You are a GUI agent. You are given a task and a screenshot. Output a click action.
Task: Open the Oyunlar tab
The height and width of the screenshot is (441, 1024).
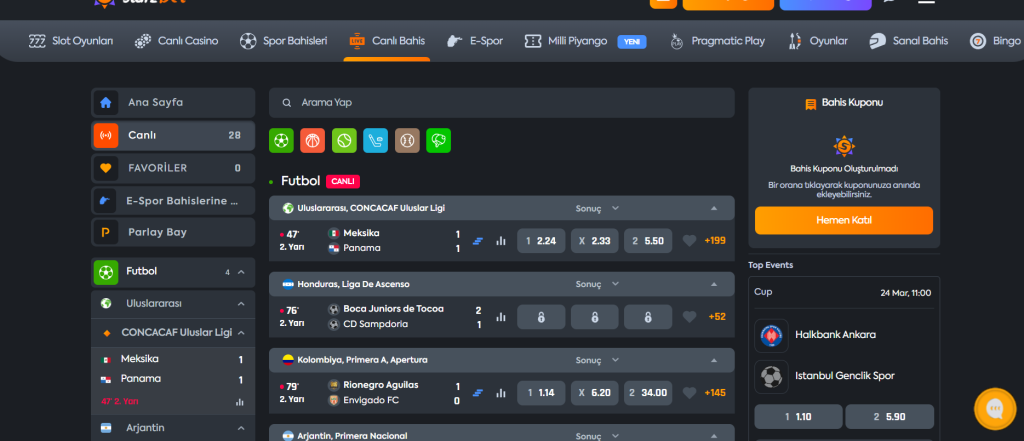(x=818, y=41)
